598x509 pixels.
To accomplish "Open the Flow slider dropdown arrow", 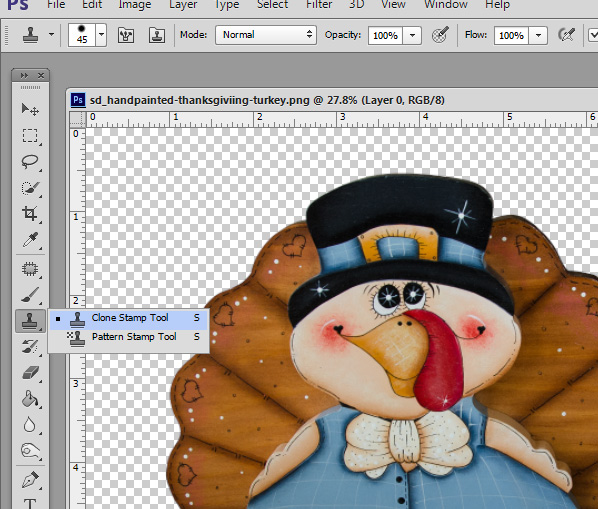I will pyautogui.click(x=539, y=35).
